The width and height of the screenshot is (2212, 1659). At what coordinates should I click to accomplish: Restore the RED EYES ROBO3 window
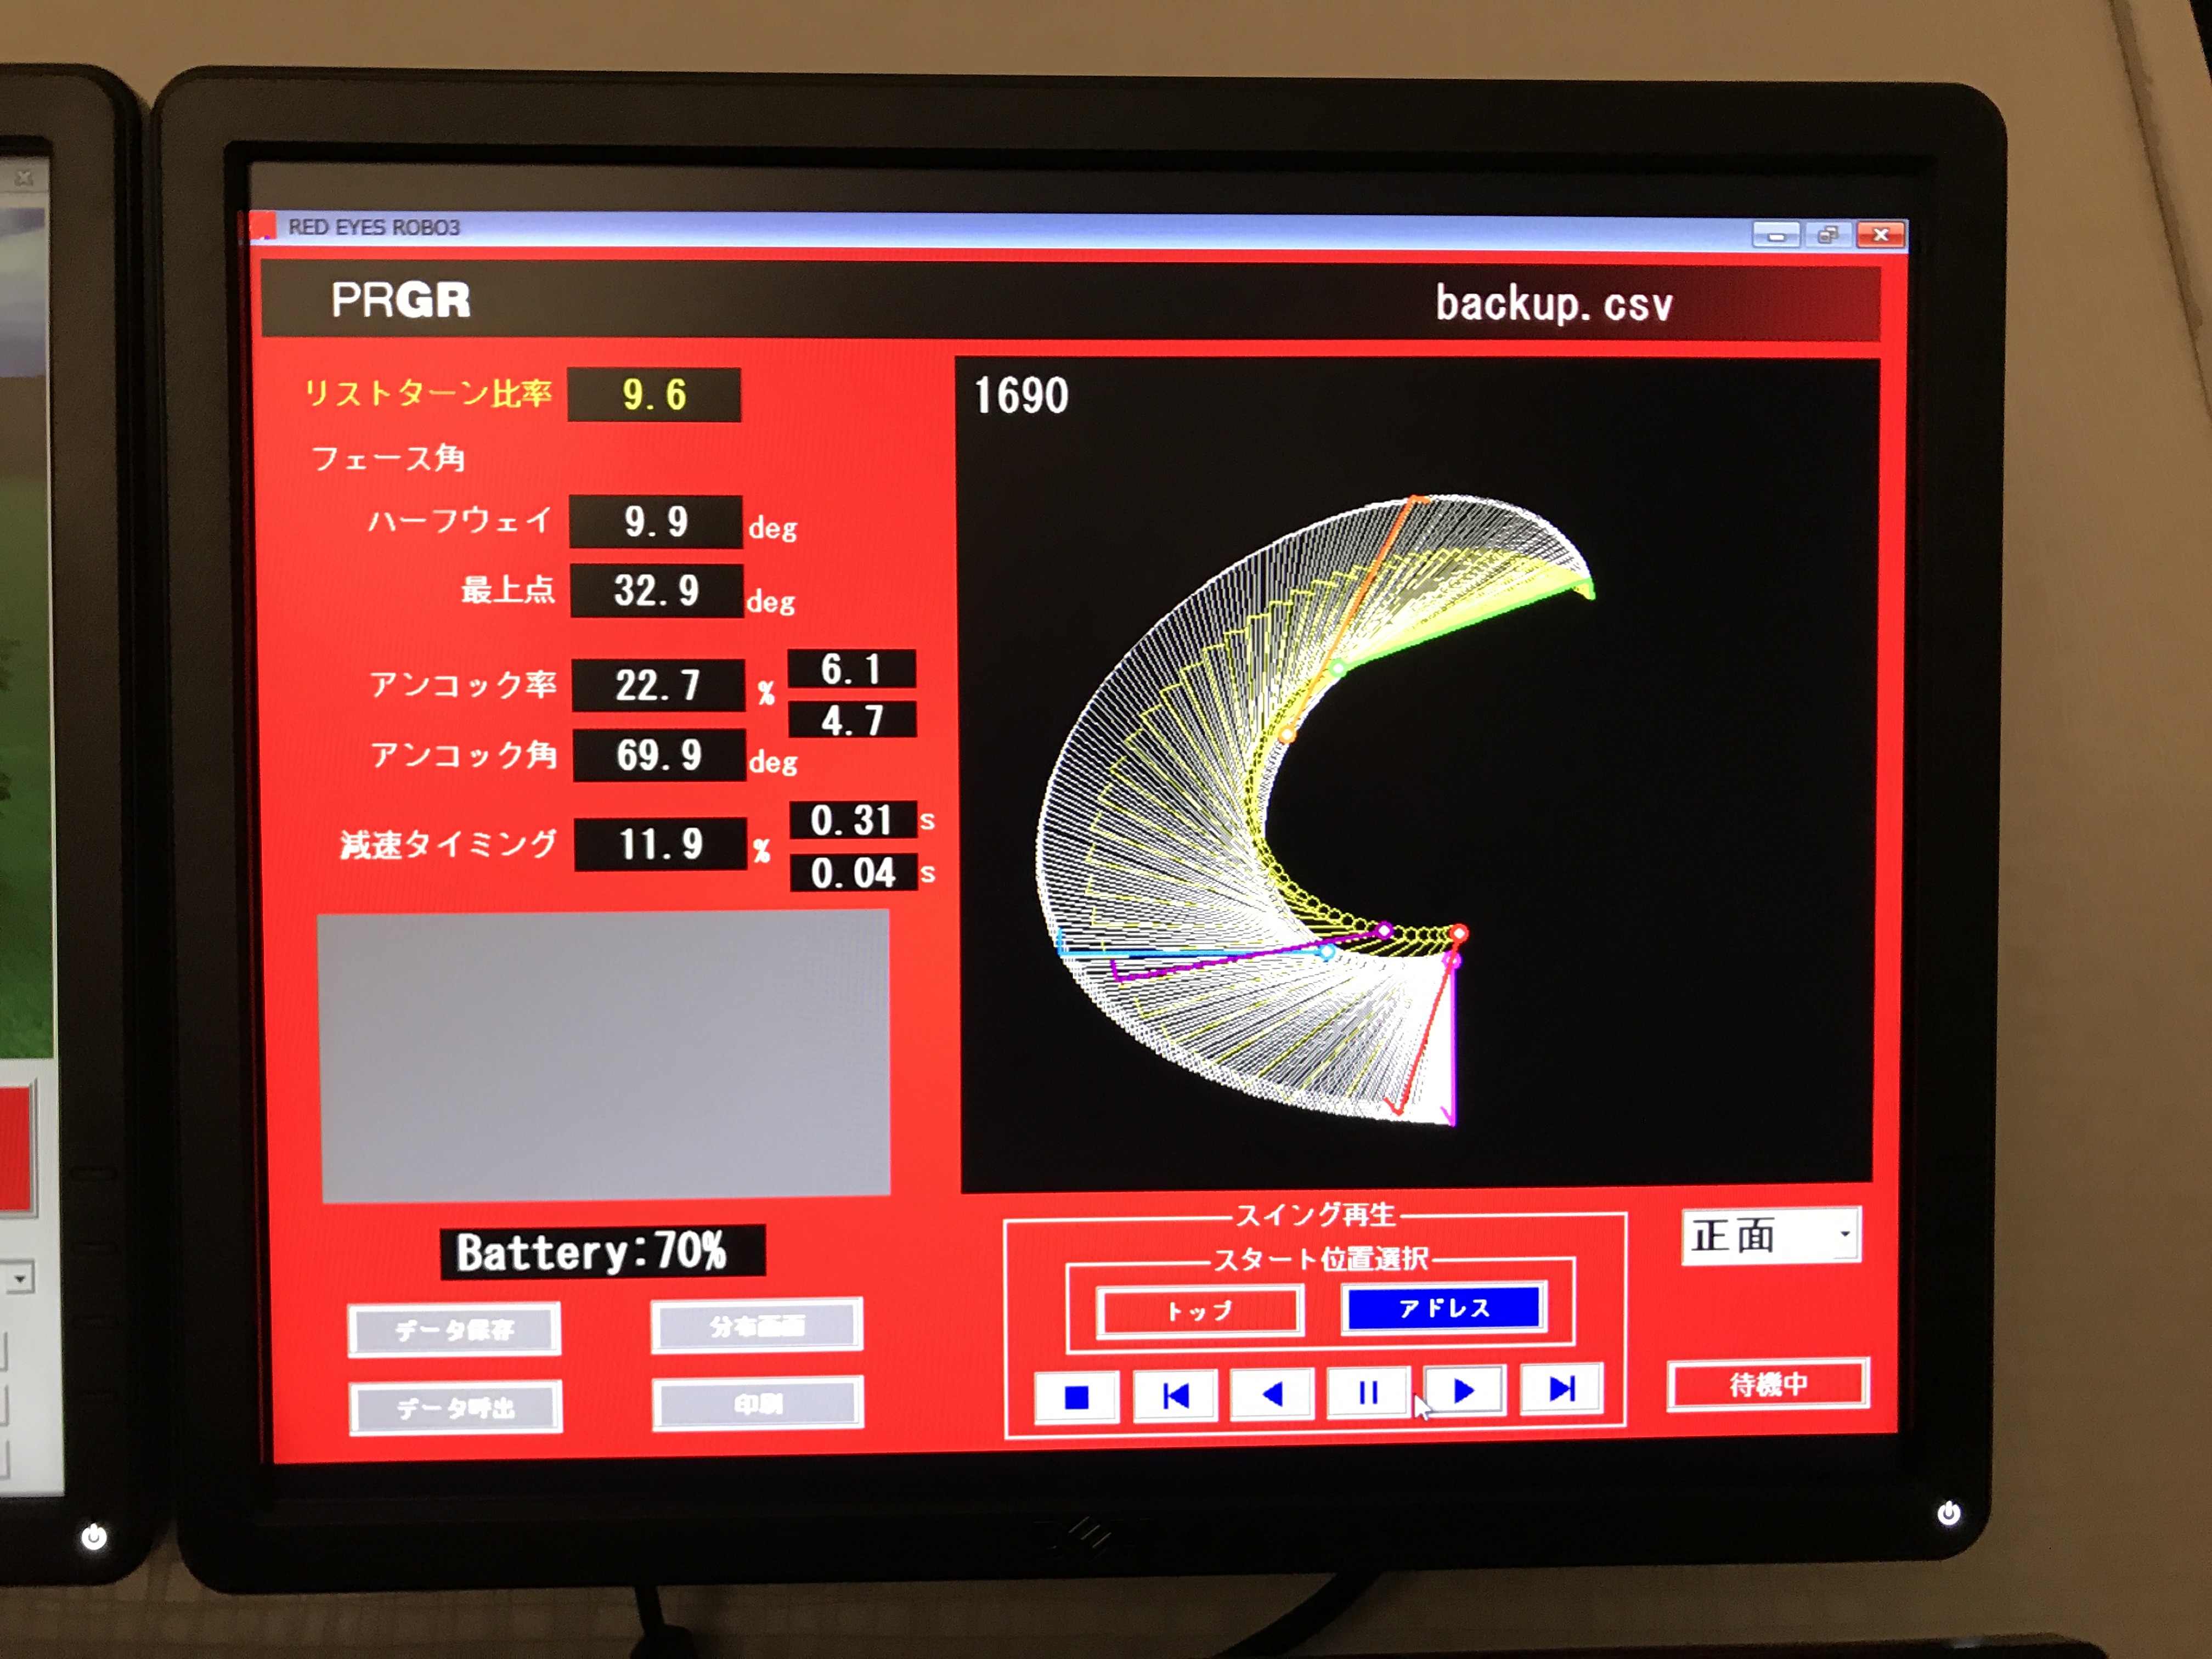point(1828,235)
